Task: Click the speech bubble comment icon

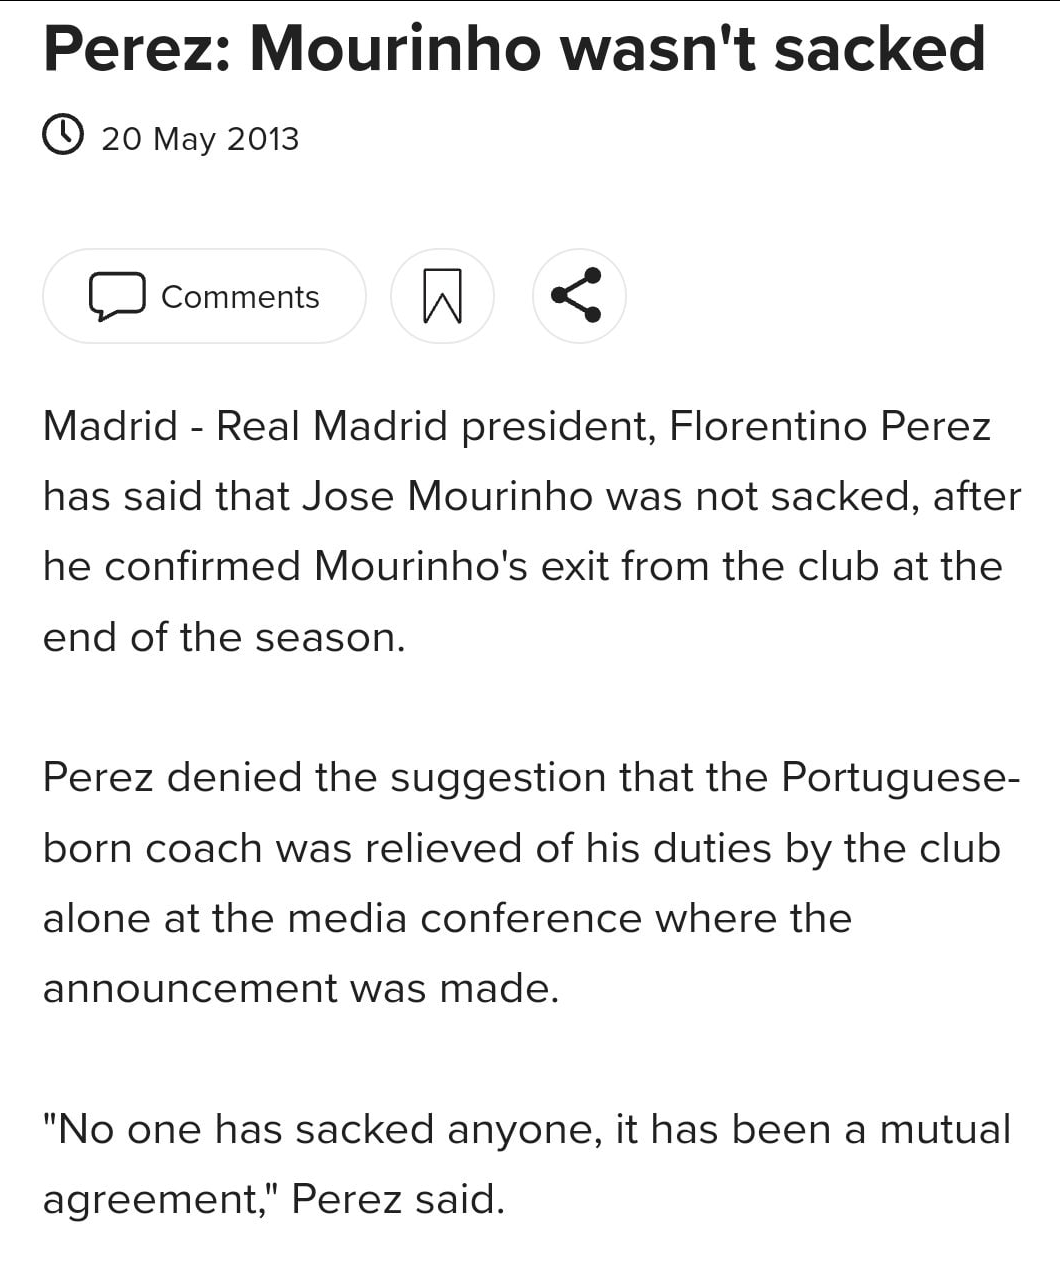Action: click(117, 296)
